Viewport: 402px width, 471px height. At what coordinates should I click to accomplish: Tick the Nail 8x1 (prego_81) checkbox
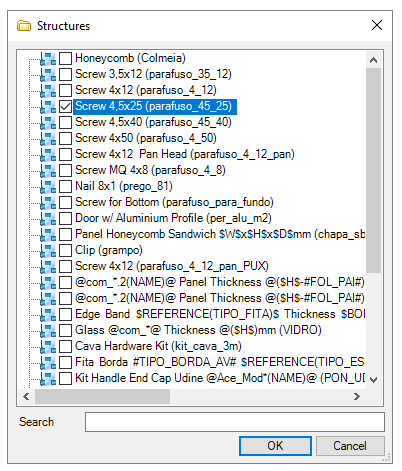click(x=65, y=186)
